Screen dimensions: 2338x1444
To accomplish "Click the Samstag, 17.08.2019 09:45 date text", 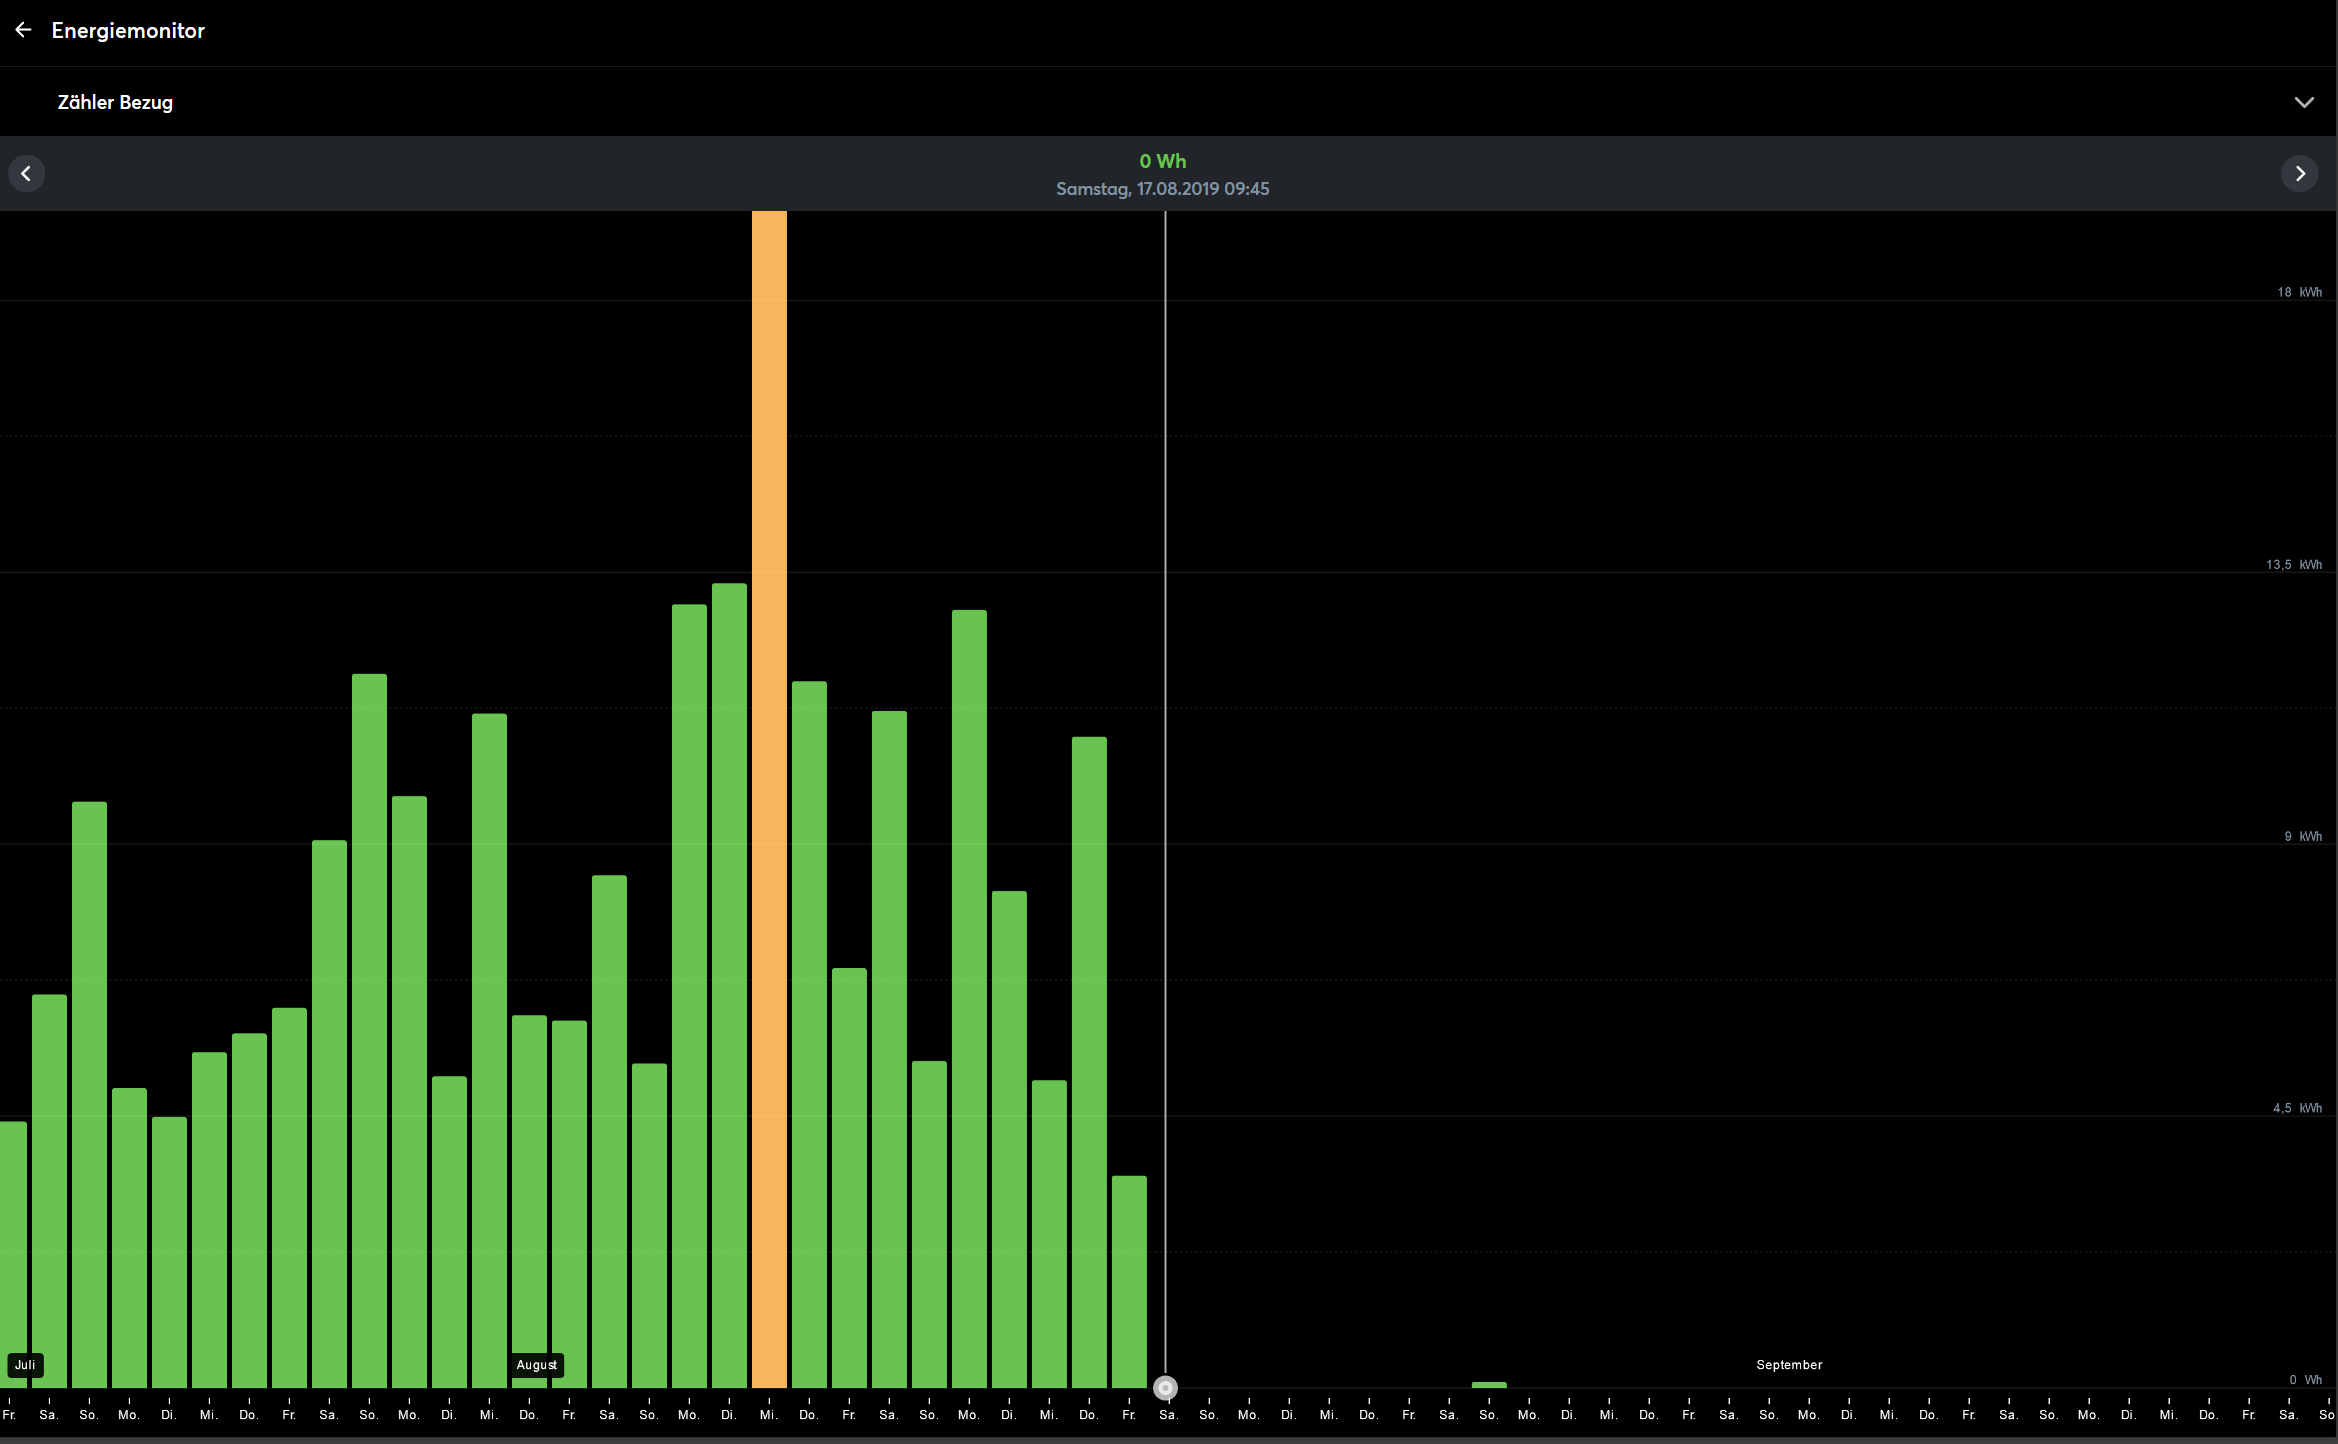I will tap(1162, 189).
